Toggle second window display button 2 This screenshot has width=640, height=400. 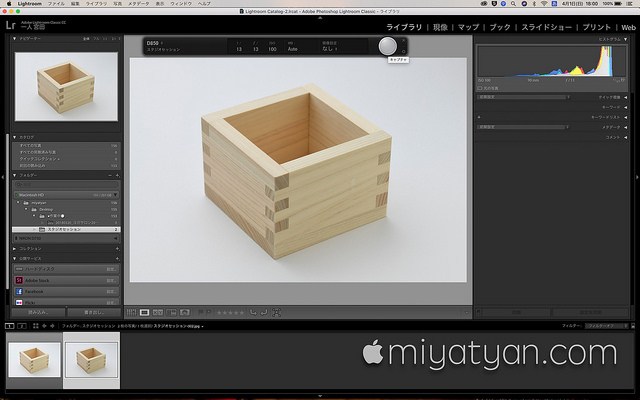pos(22,326)
